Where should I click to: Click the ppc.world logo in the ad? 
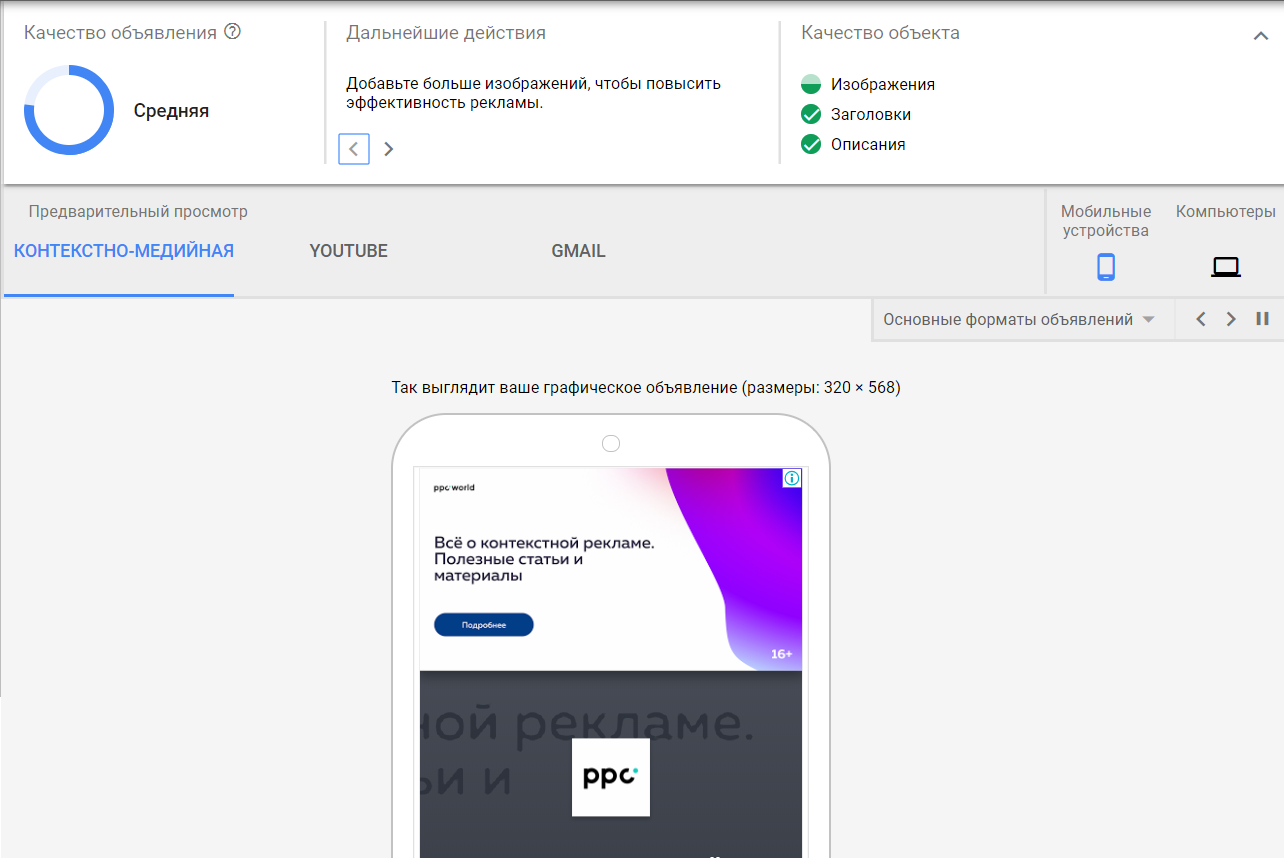tap(454, 488)
